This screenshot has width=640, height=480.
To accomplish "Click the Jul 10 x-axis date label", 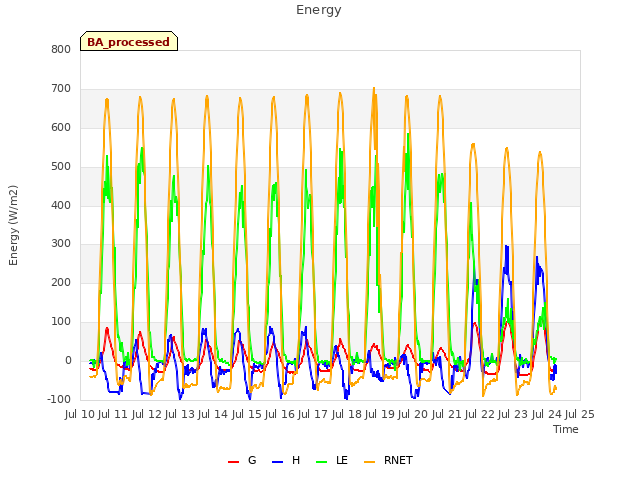I will 80,414.
